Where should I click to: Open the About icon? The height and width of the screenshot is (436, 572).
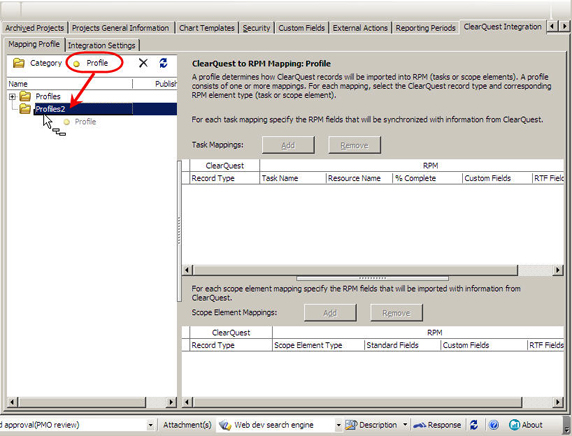(x=514, y=425)
